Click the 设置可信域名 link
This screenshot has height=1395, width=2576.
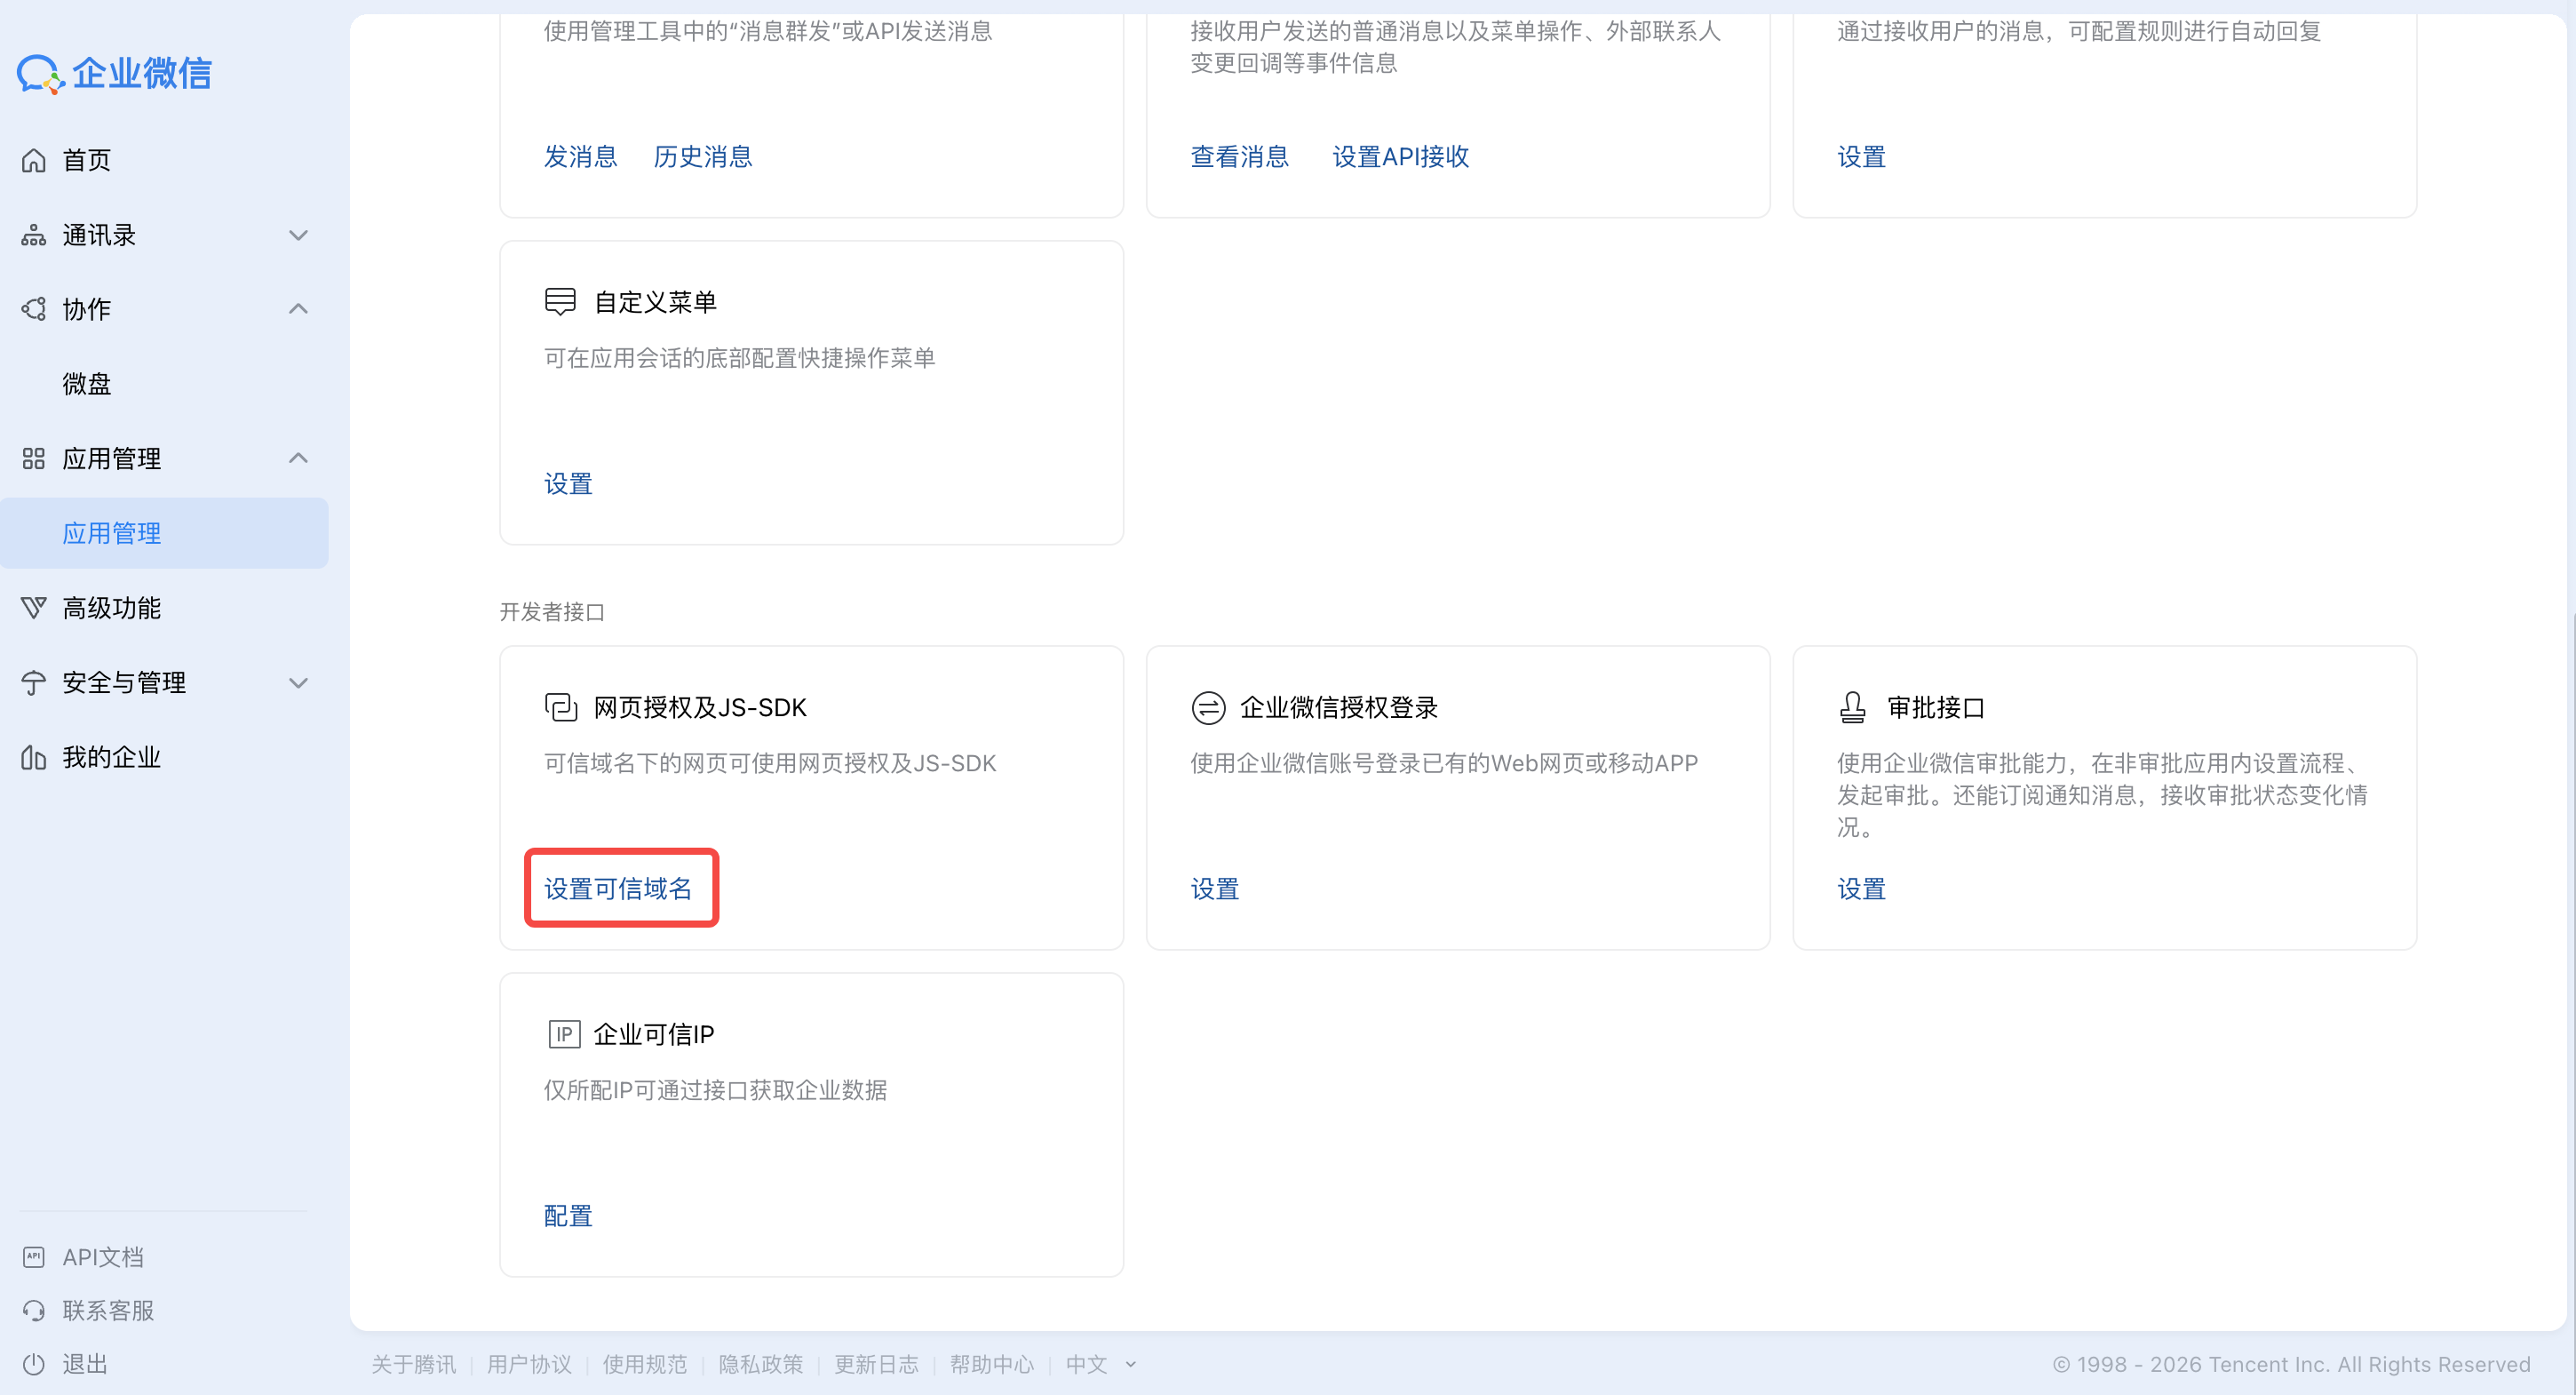tap(618, 888)
